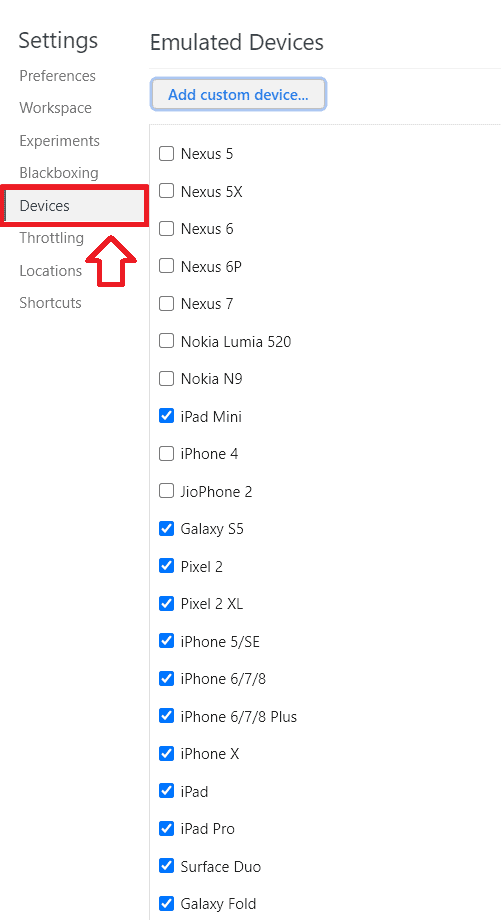Screen dimensions: 501x920
Task: Tick the Nokia N9 checkbox
Action: click(167, 378)
